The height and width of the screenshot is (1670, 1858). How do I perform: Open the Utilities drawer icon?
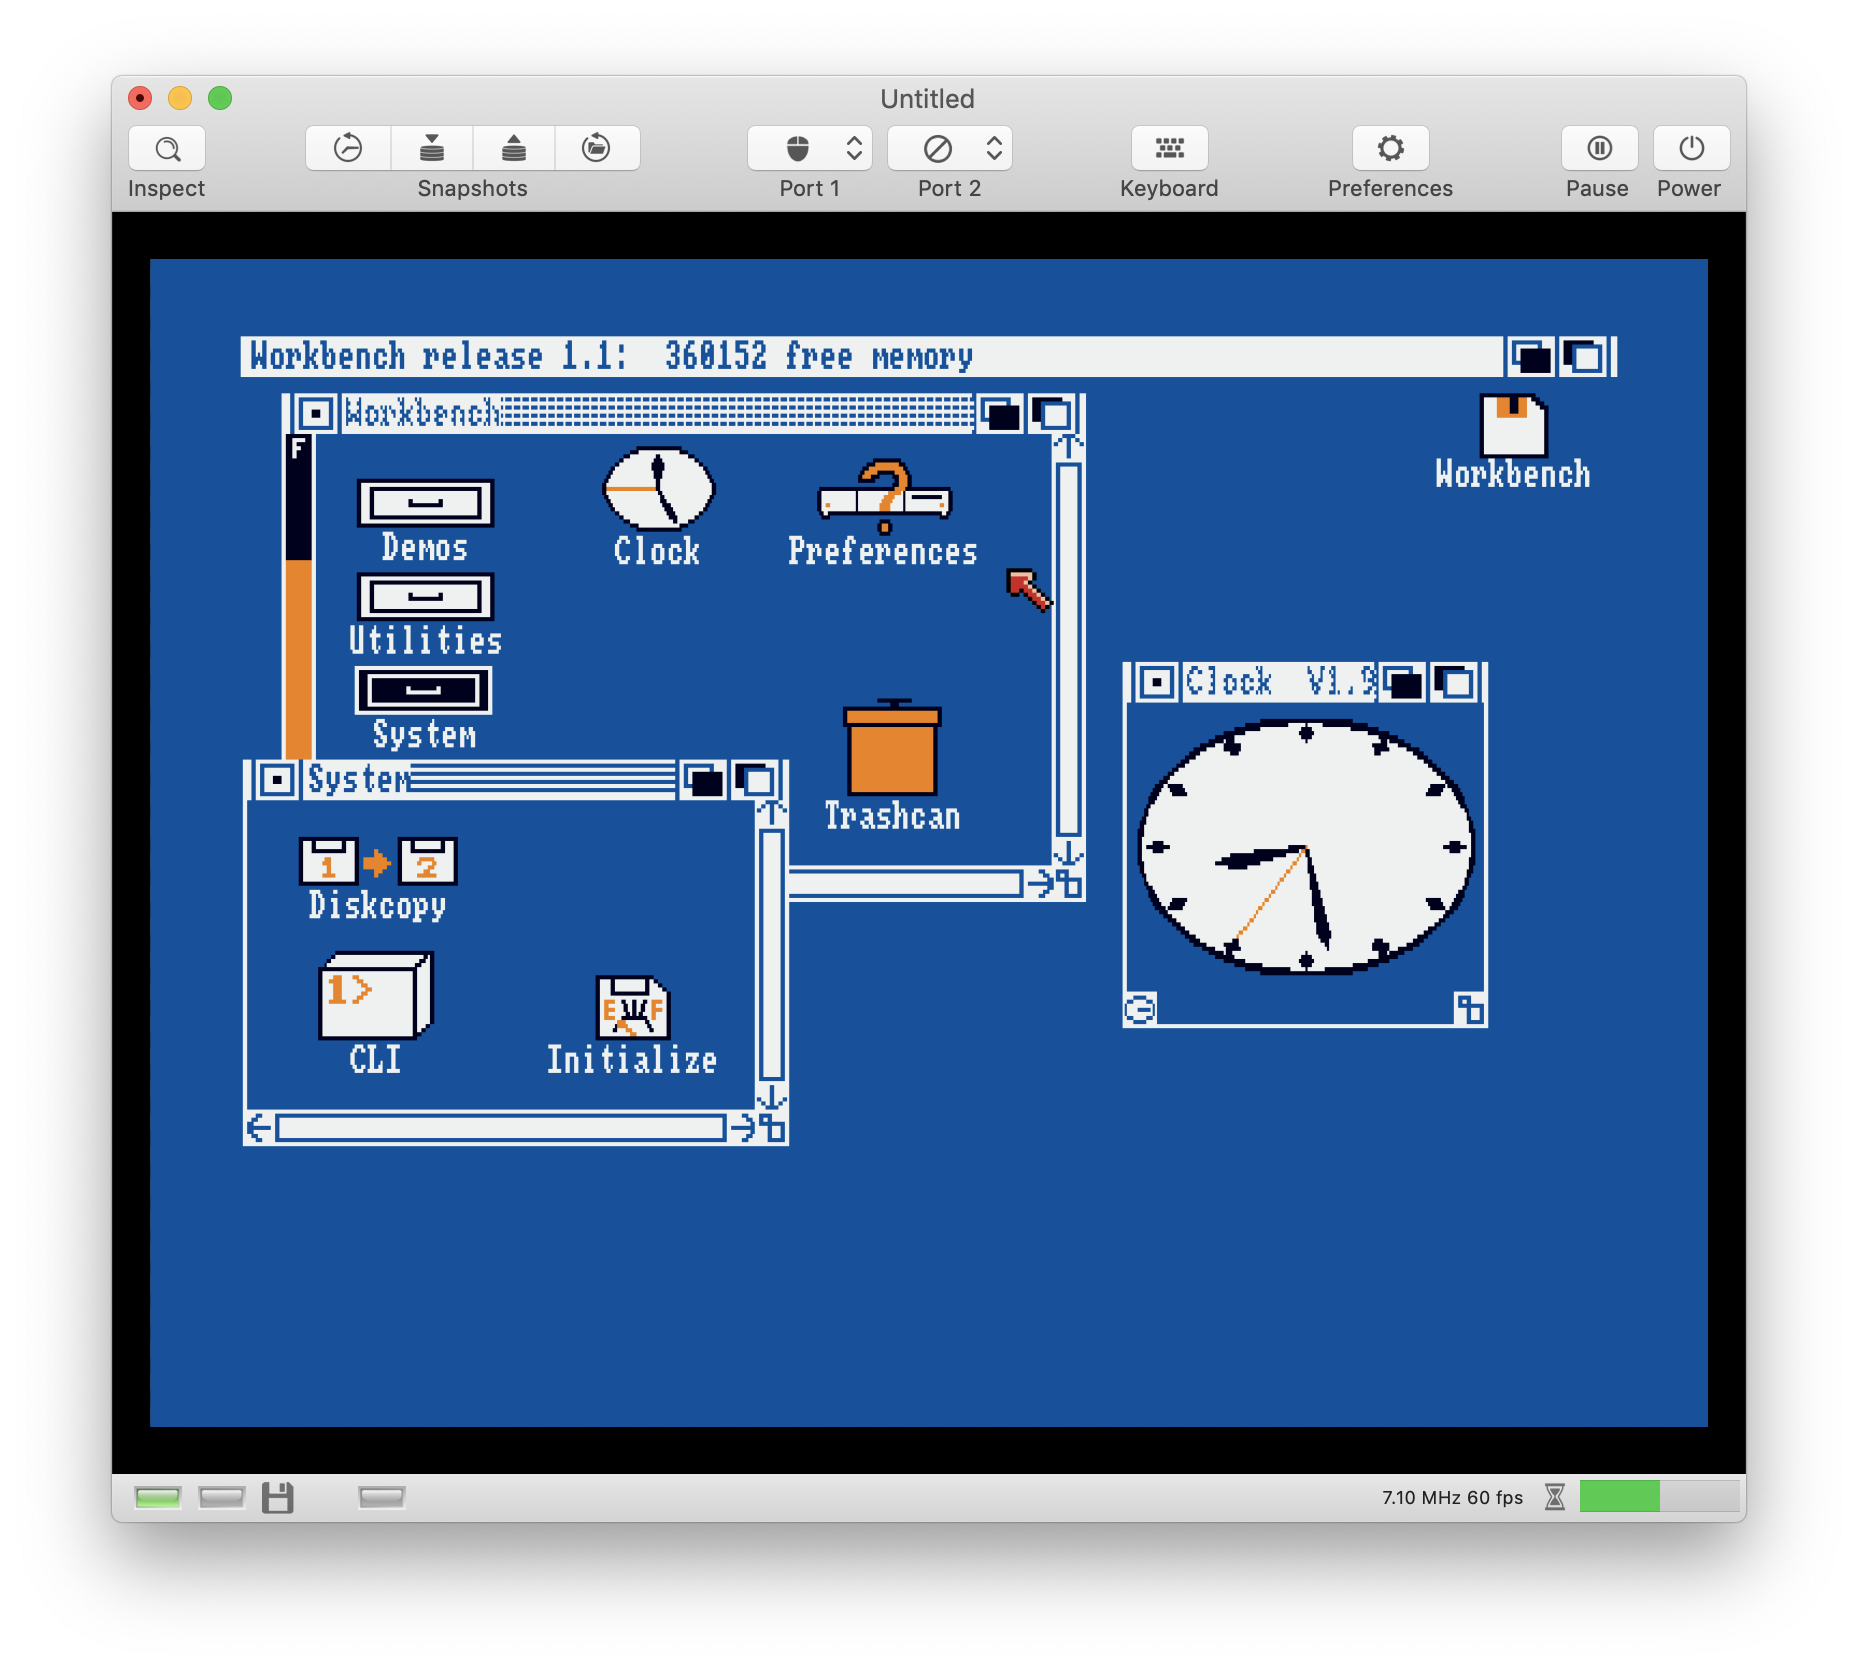[425, 597]
